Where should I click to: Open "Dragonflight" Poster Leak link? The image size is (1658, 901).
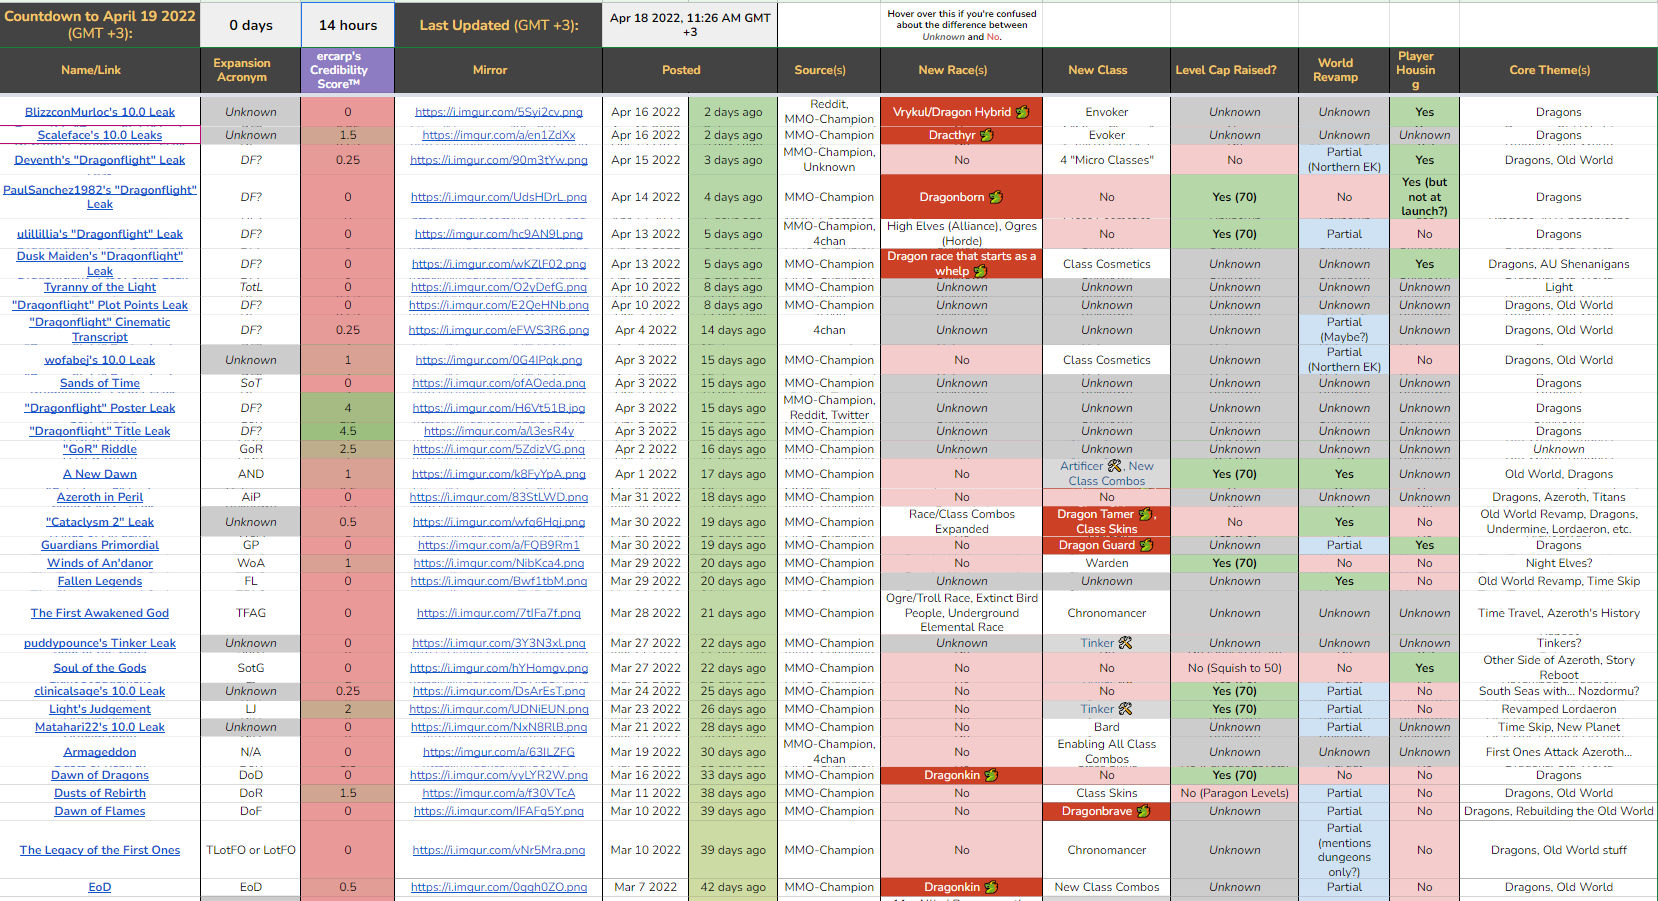(x=100, y=408)
